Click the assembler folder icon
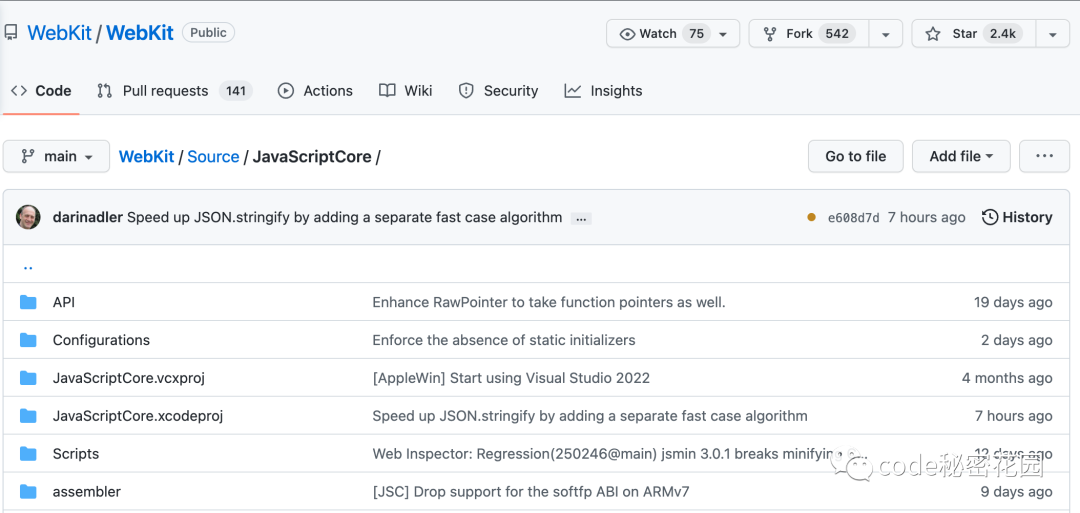 pyautogui.click(x=28, y=492)
